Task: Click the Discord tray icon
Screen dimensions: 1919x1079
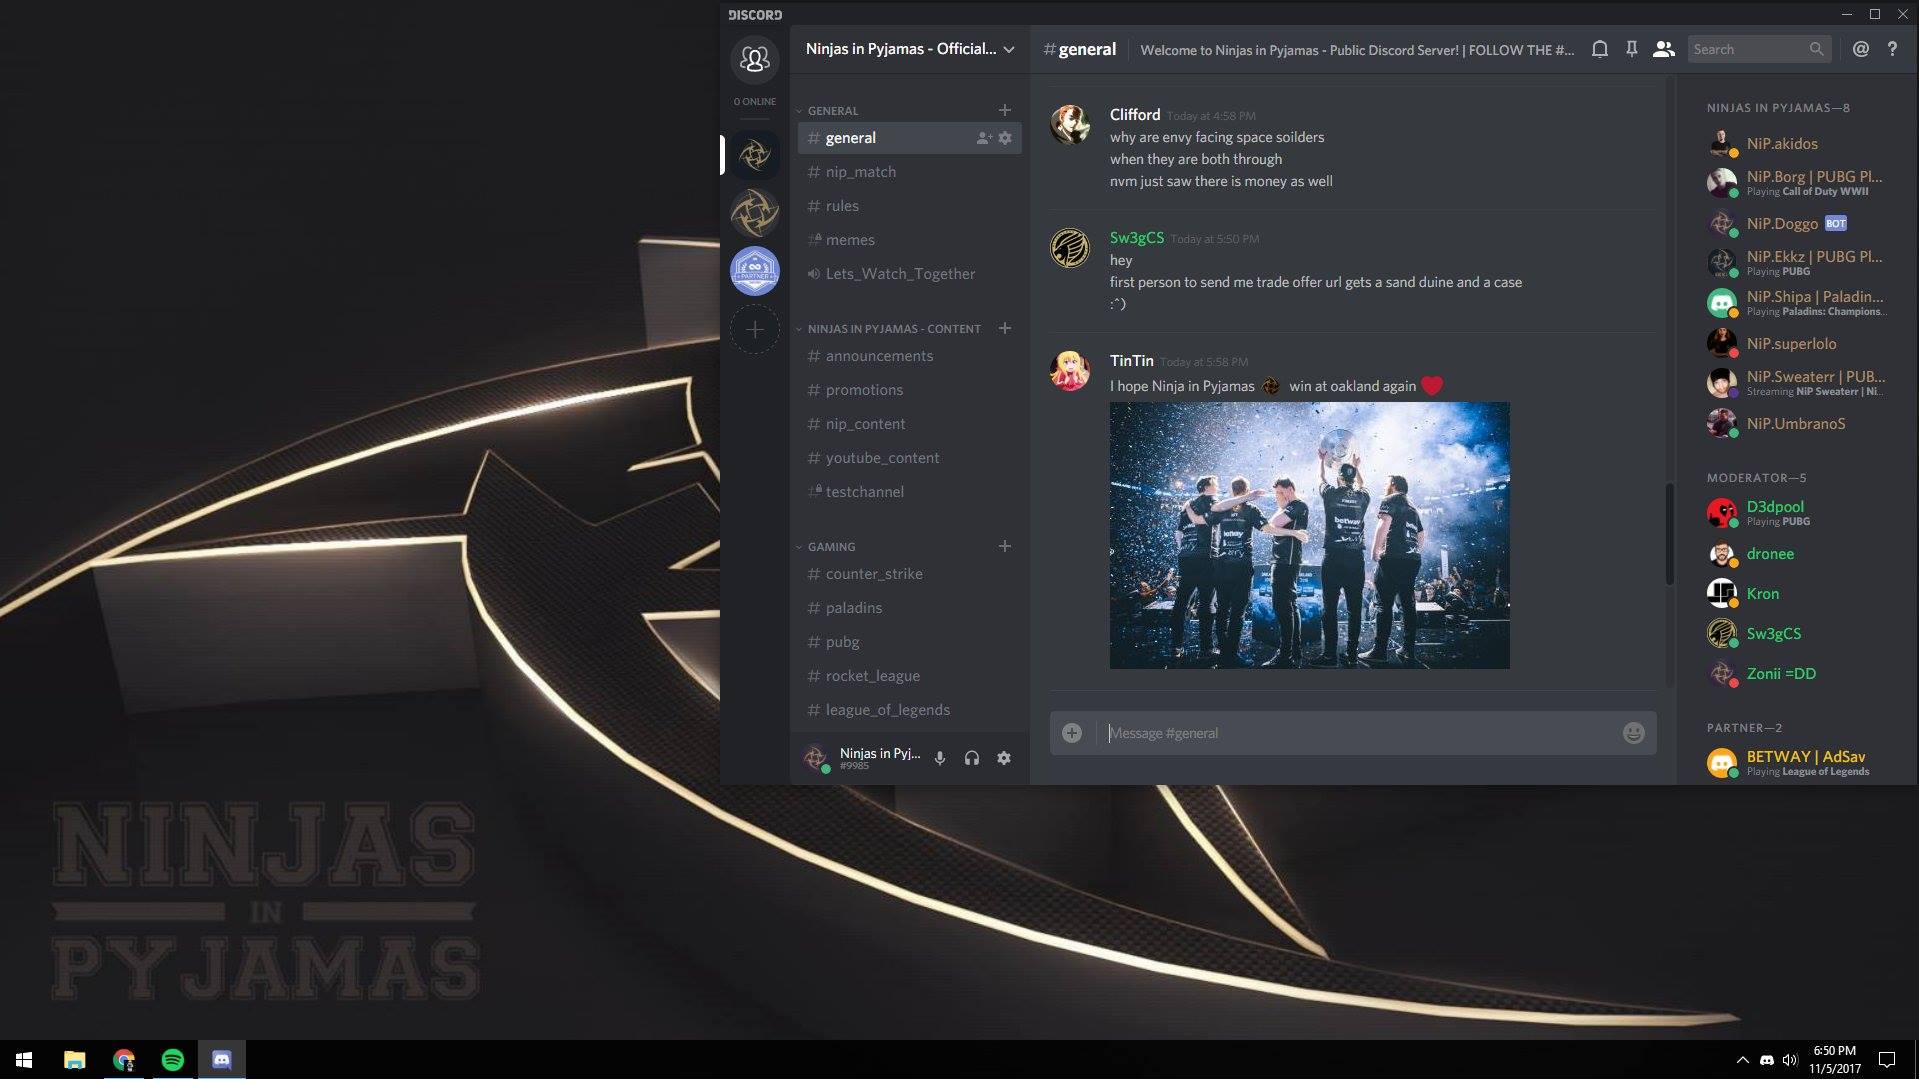Action: click(1767, 1059)
